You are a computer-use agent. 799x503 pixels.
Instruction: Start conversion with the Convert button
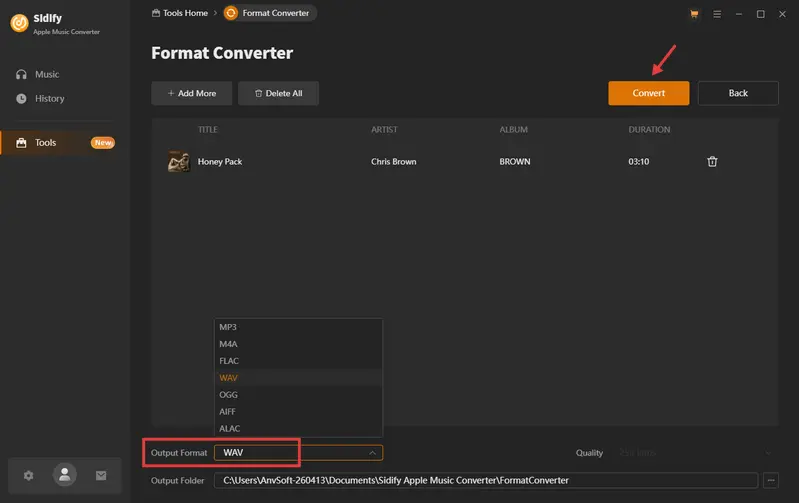649,93
